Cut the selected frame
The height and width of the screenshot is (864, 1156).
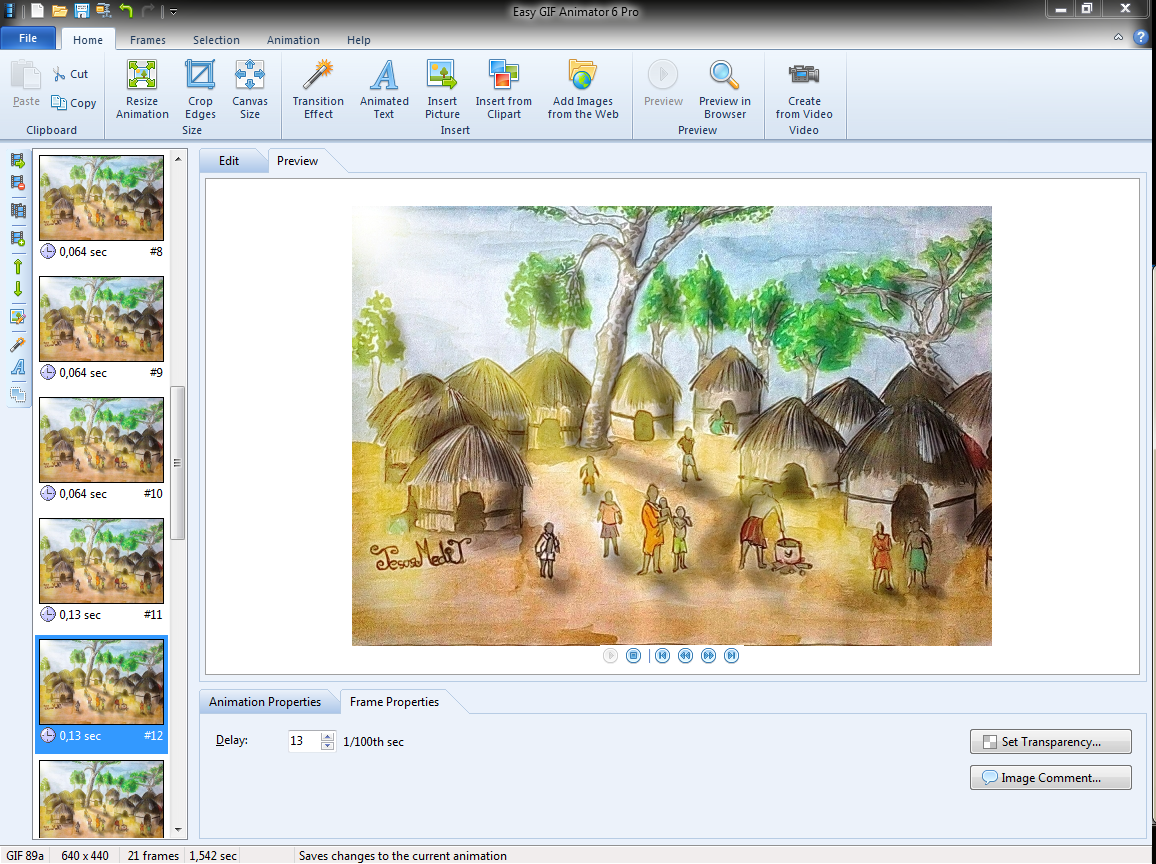coord(70,74)
